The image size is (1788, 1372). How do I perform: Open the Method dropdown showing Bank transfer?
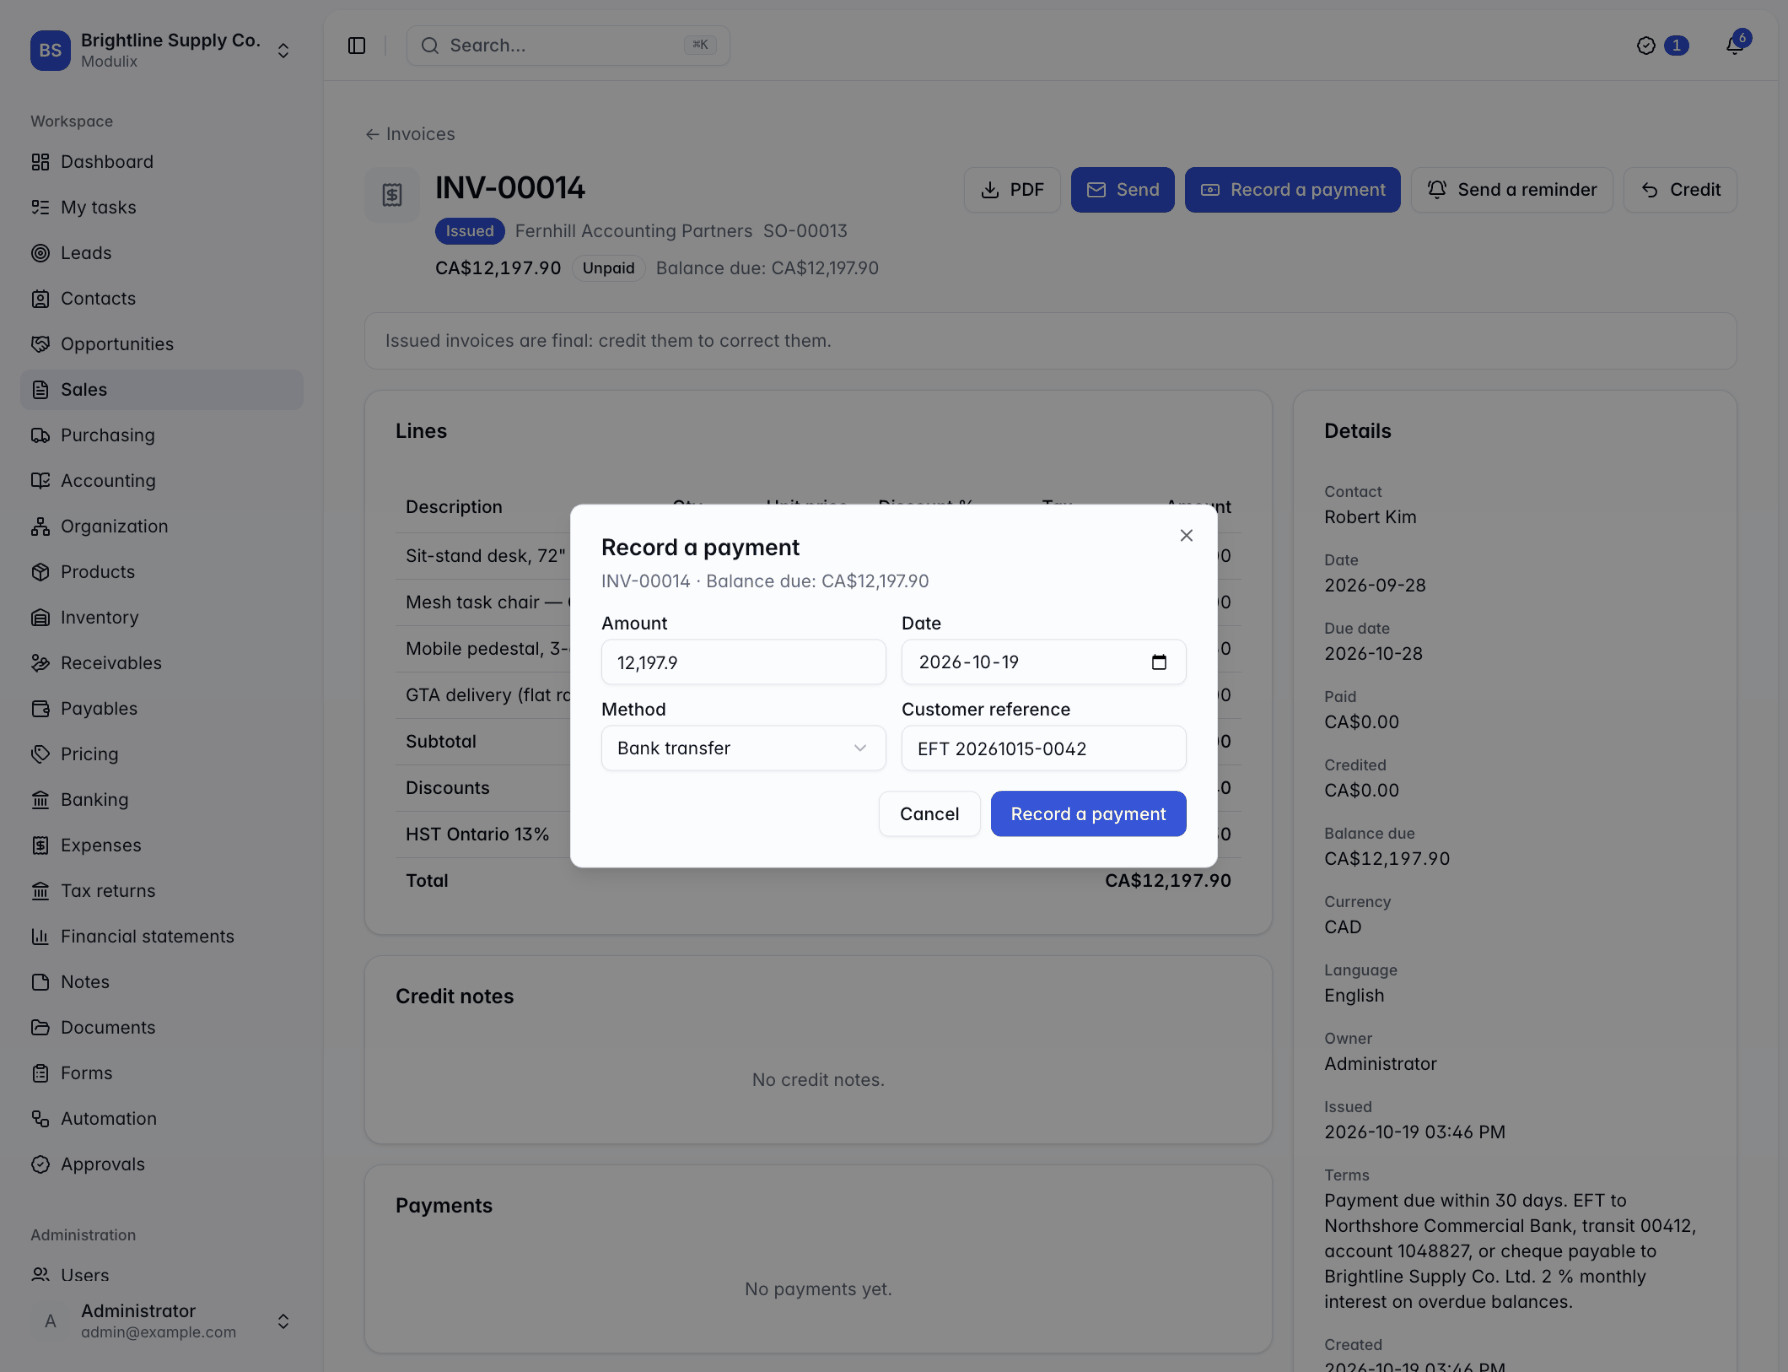pos(743,748)
